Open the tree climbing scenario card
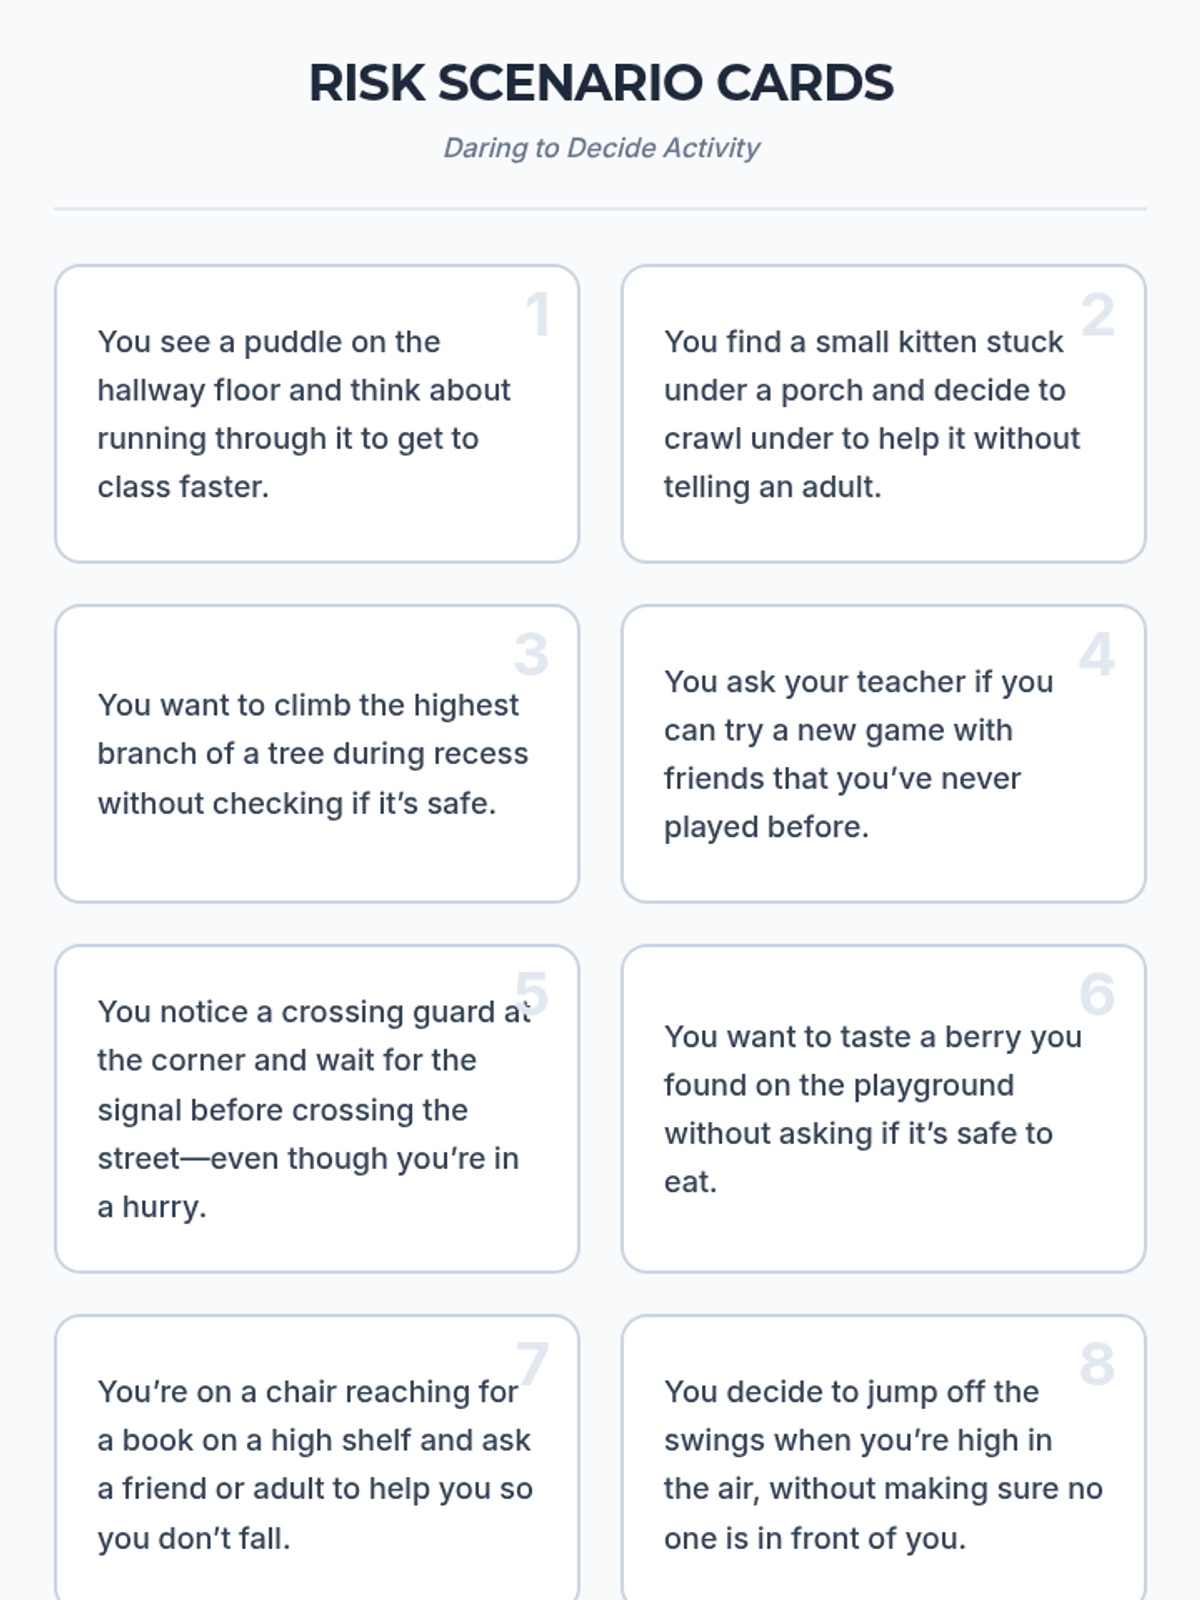The width and height of the screenshot is (1200, 1600). (x=317, y=754)
